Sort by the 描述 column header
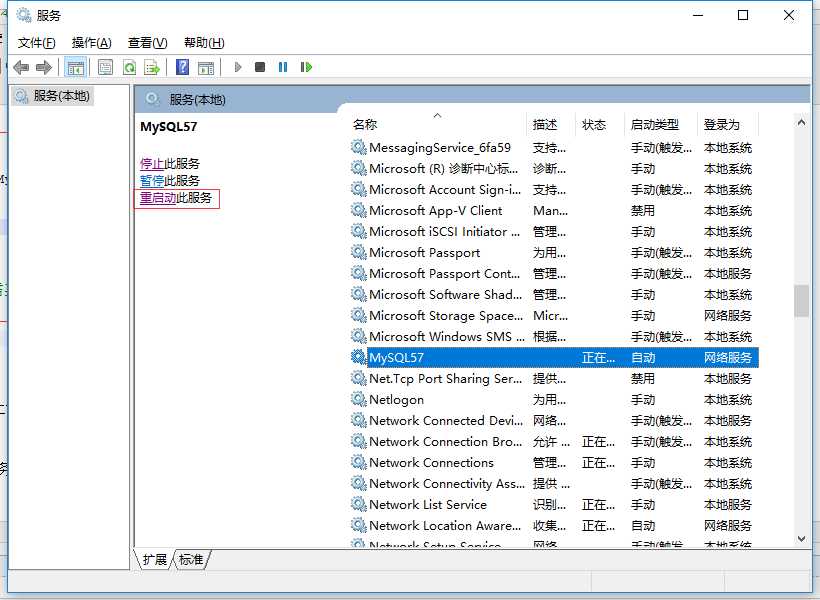The height and width of the screenshot is (600, 820). pos(551,124)
